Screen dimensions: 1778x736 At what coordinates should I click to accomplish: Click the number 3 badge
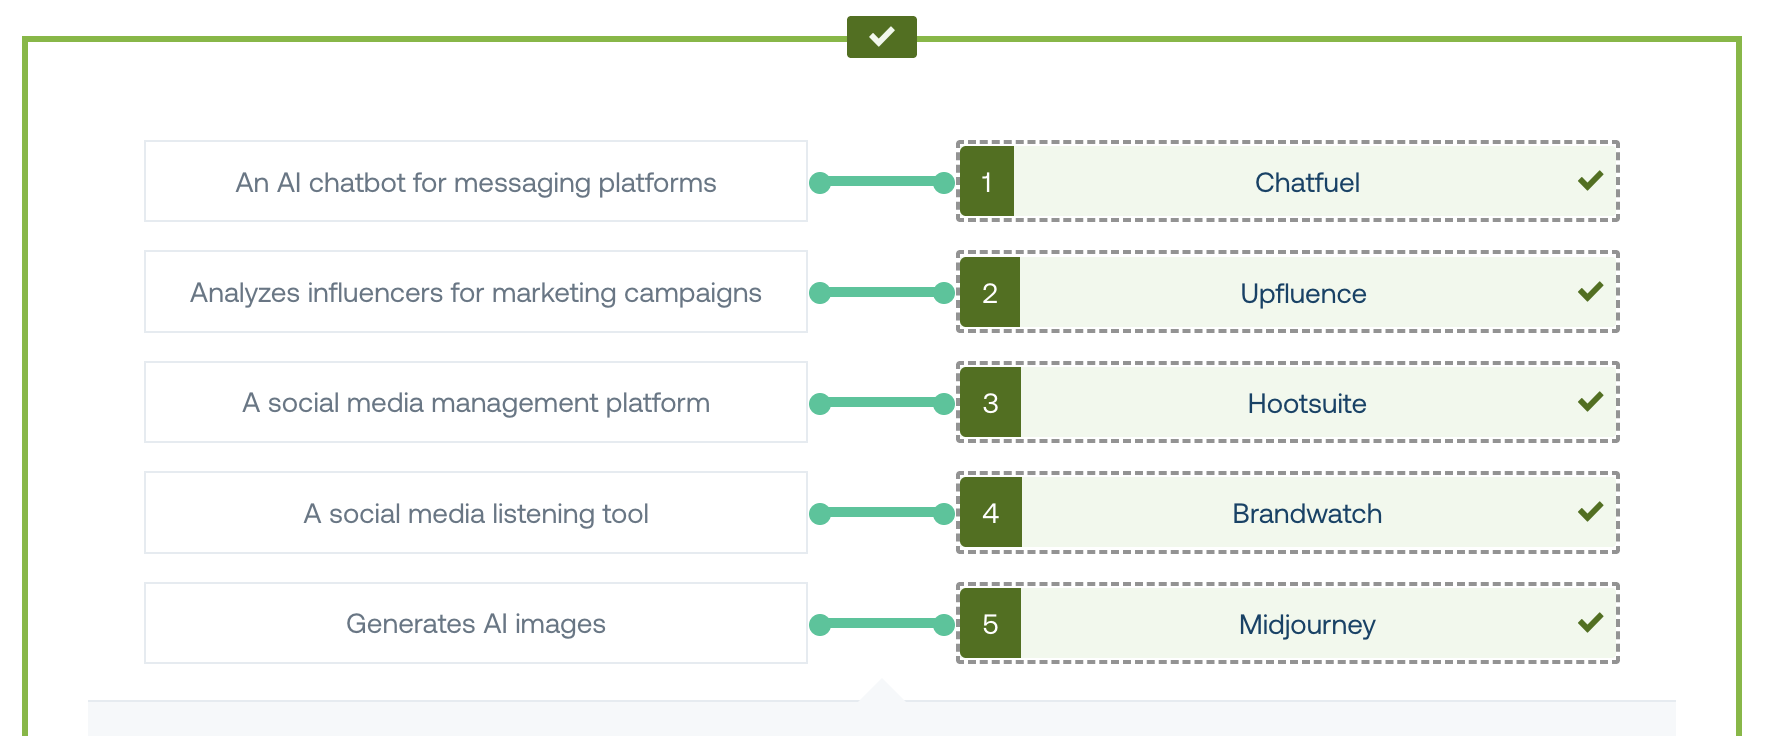990,402
